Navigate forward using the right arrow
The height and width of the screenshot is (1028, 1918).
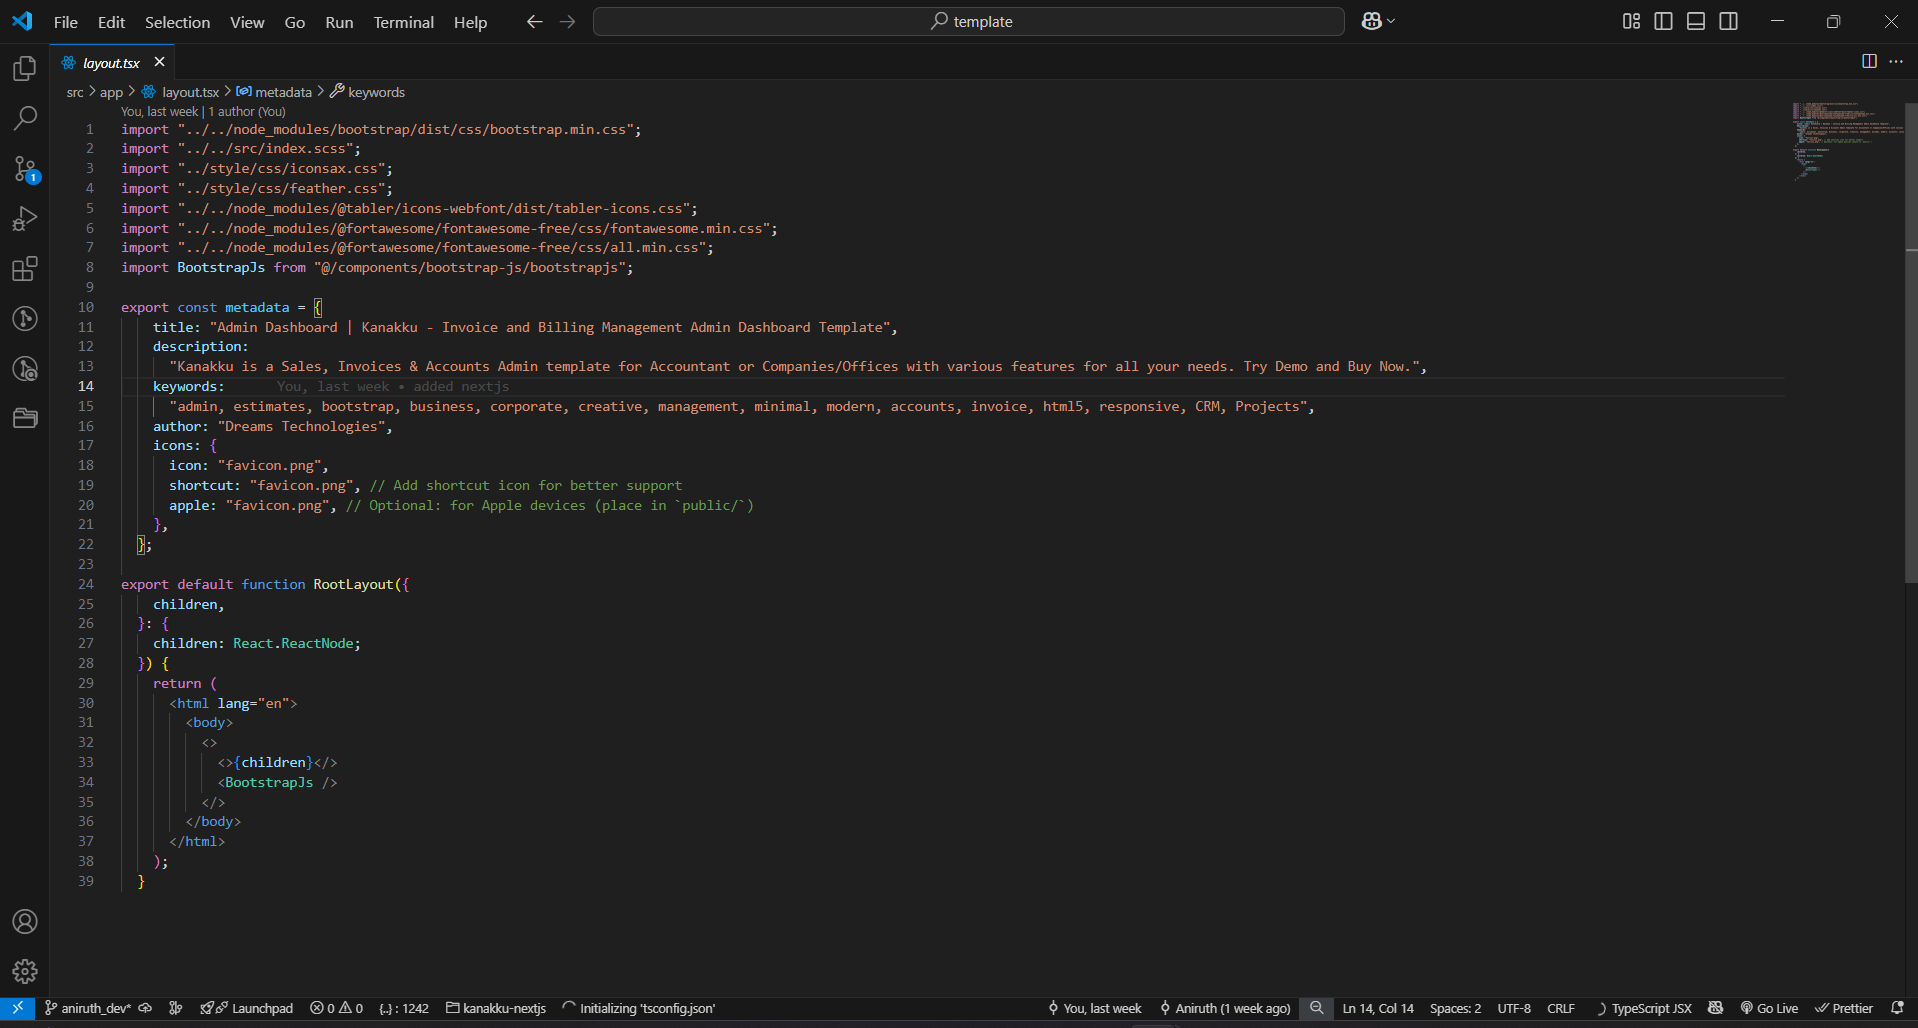tap(567, 21)
